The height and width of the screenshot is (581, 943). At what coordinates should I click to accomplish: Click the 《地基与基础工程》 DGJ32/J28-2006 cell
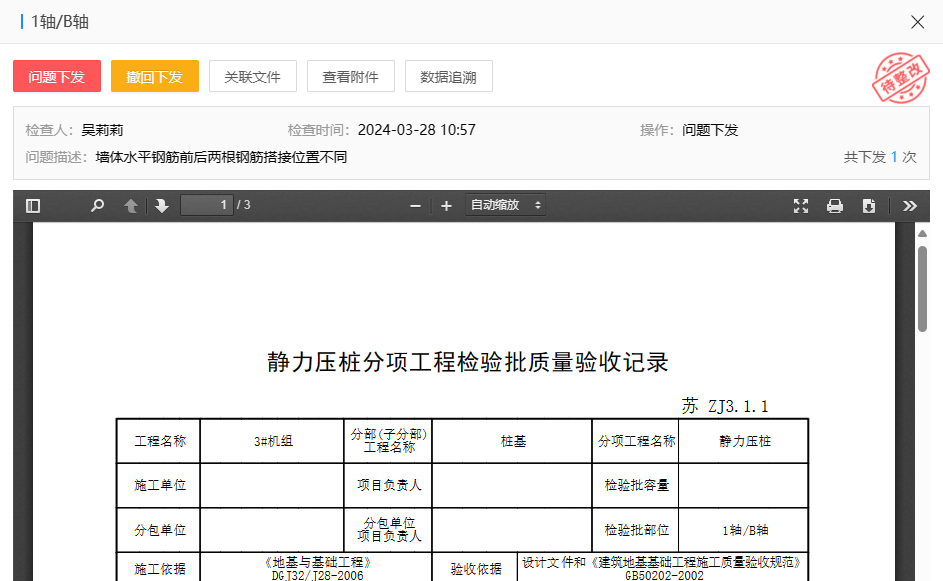click(x=316, y=568)
